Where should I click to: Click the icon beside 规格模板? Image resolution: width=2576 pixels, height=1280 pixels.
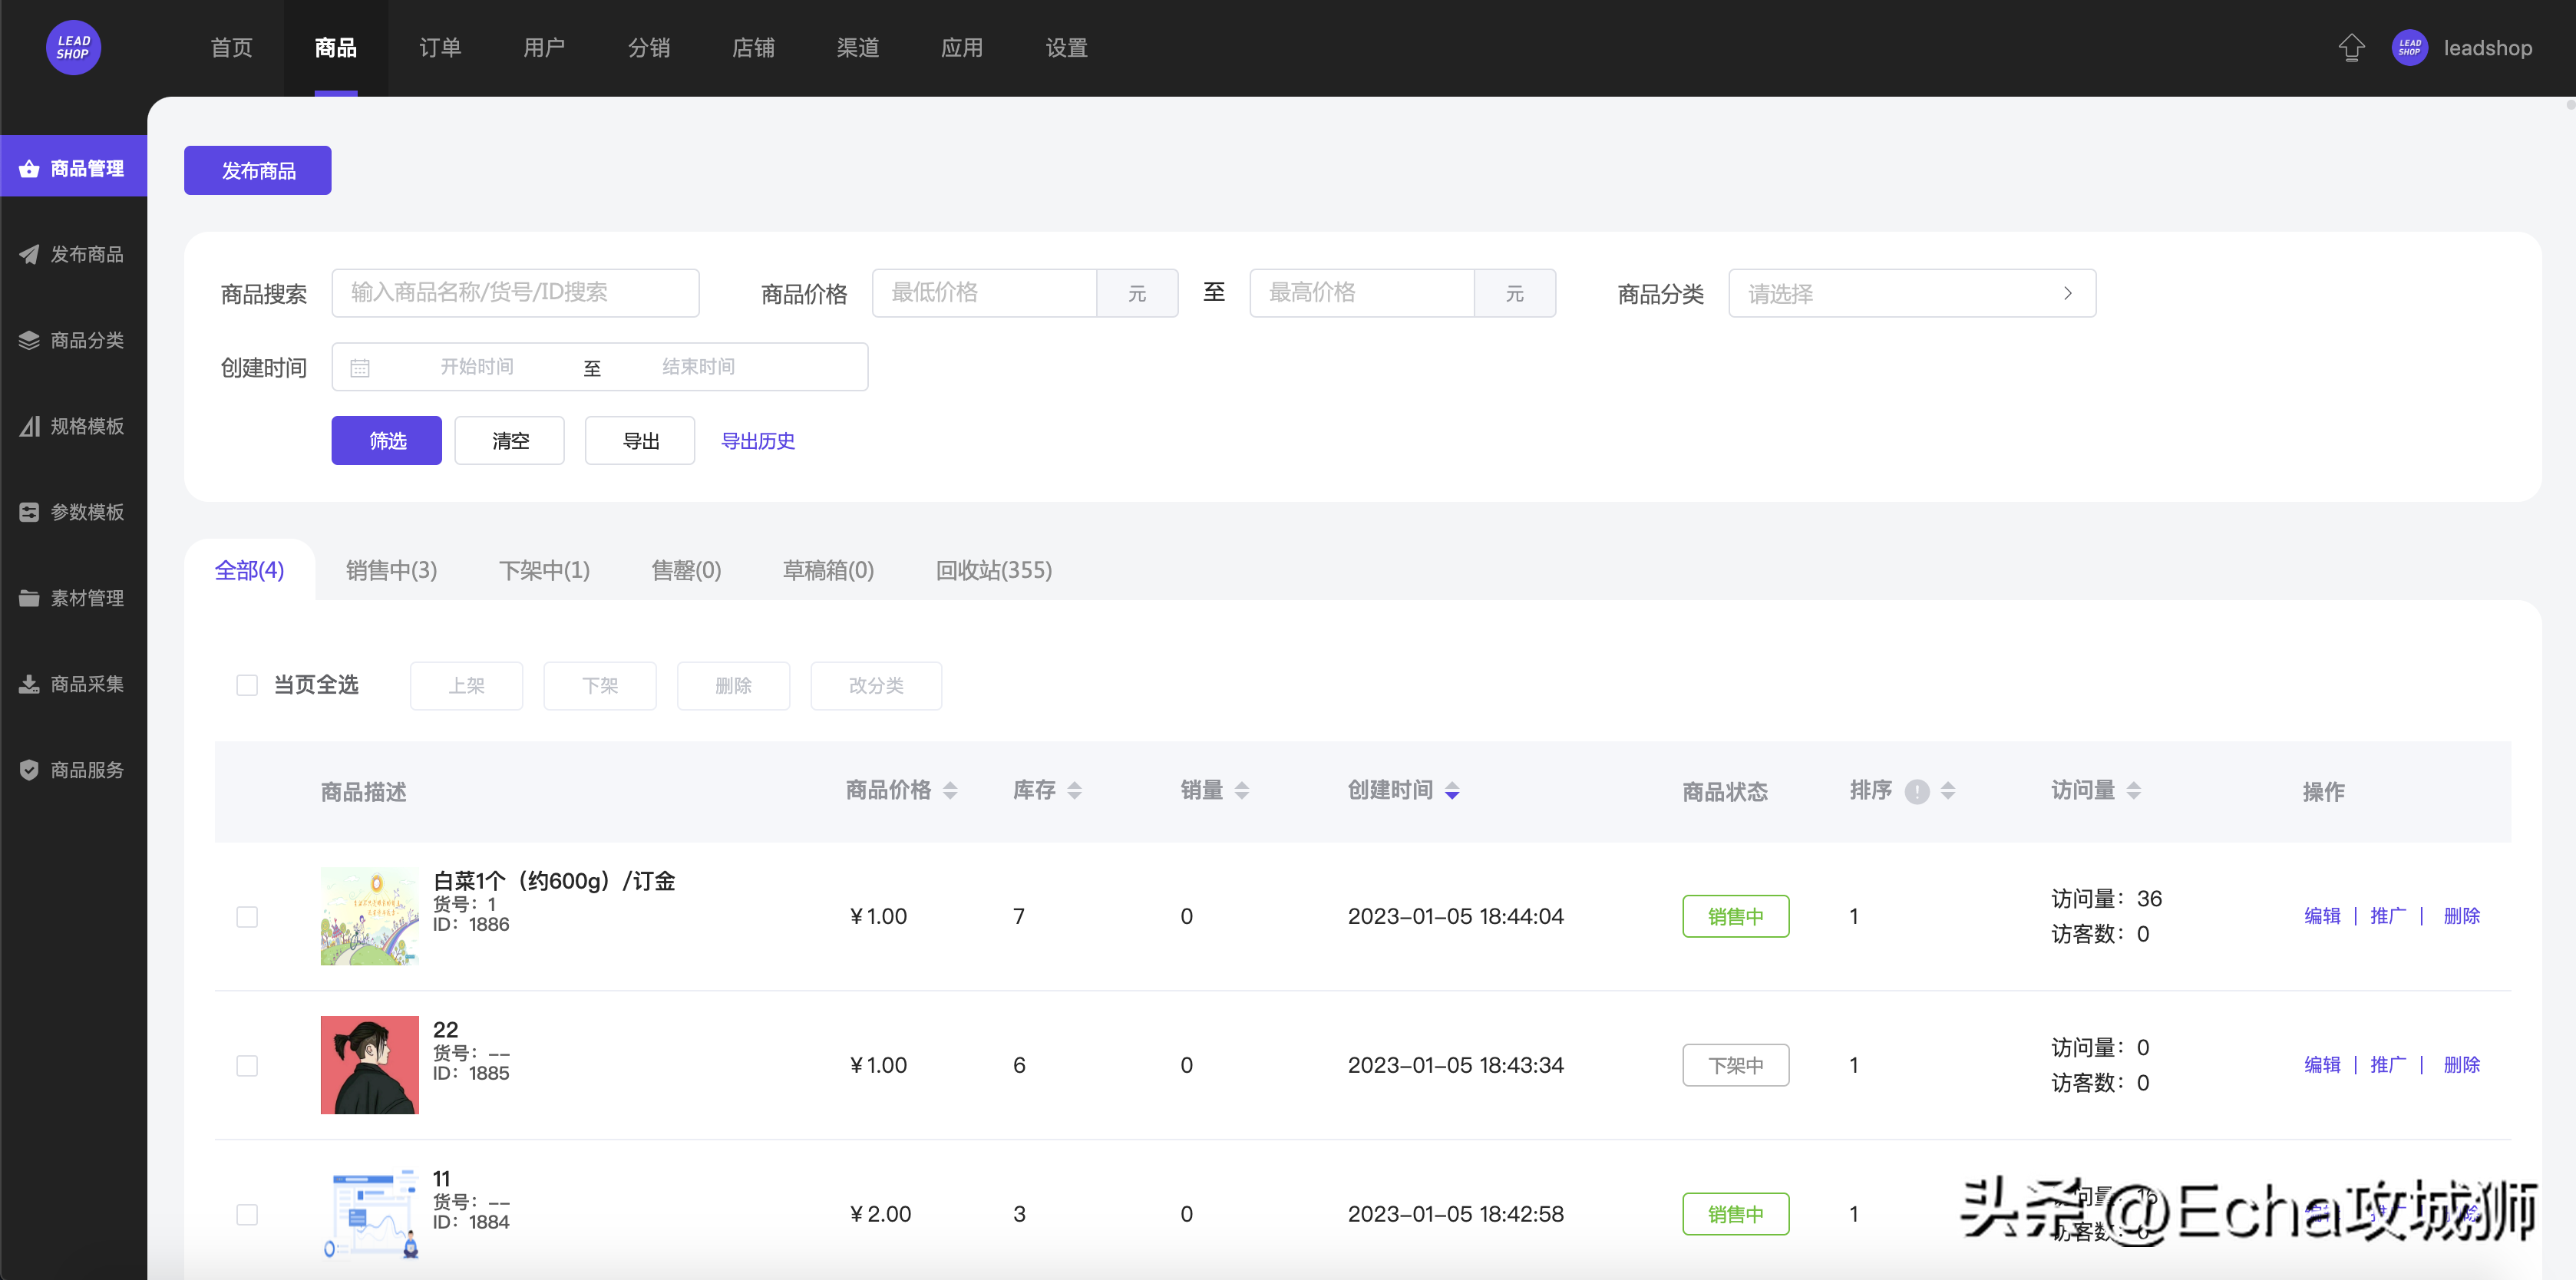29,426
